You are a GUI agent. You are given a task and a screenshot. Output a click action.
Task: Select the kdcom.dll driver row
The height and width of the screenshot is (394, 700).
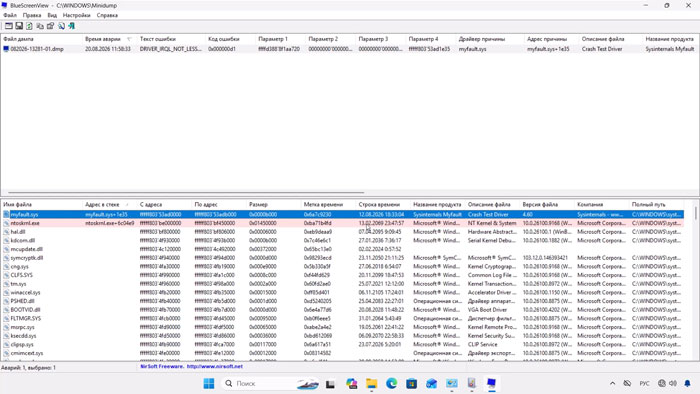click(x=342, y=241)
